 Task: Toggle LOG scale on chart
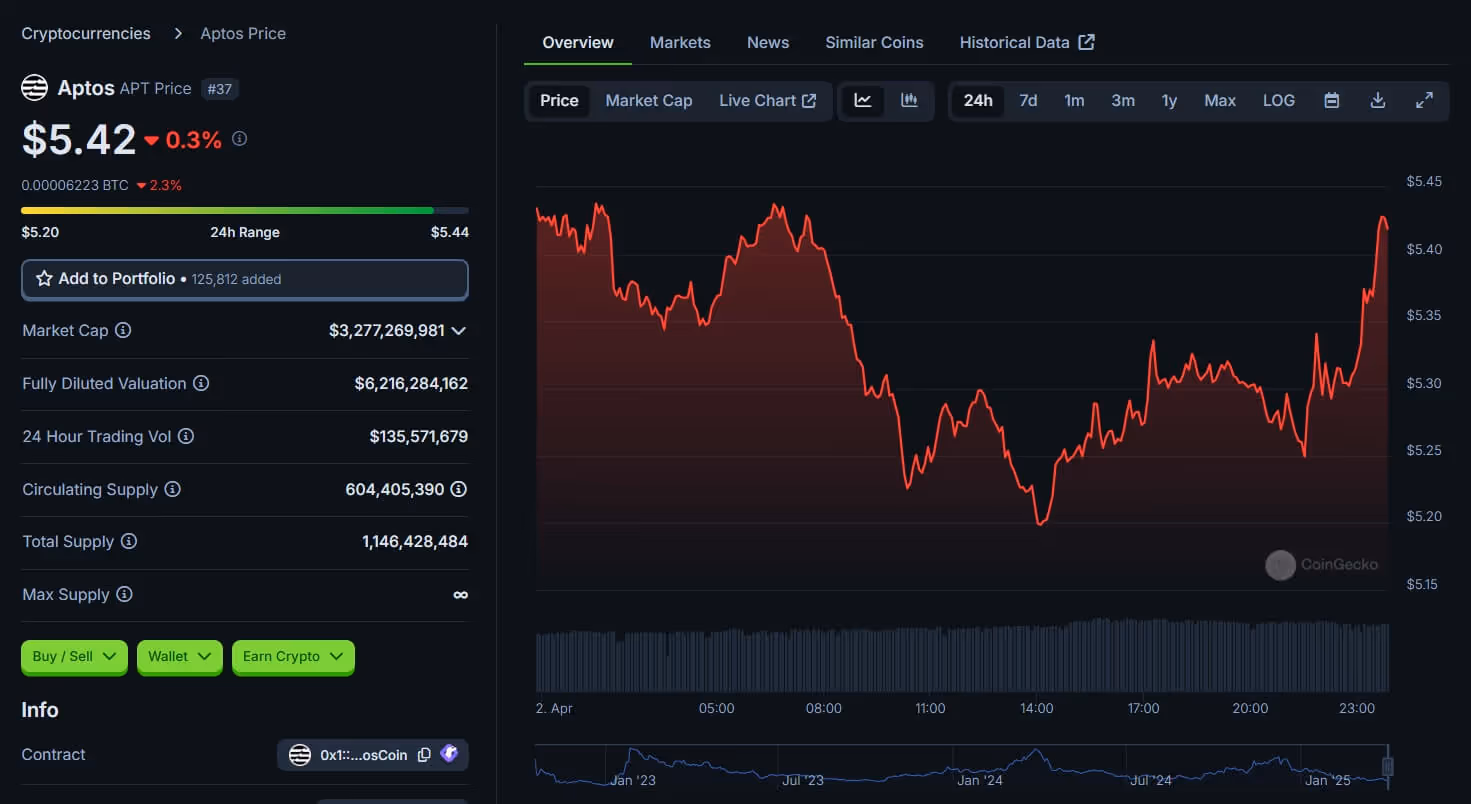click(x=1279, y=100)
